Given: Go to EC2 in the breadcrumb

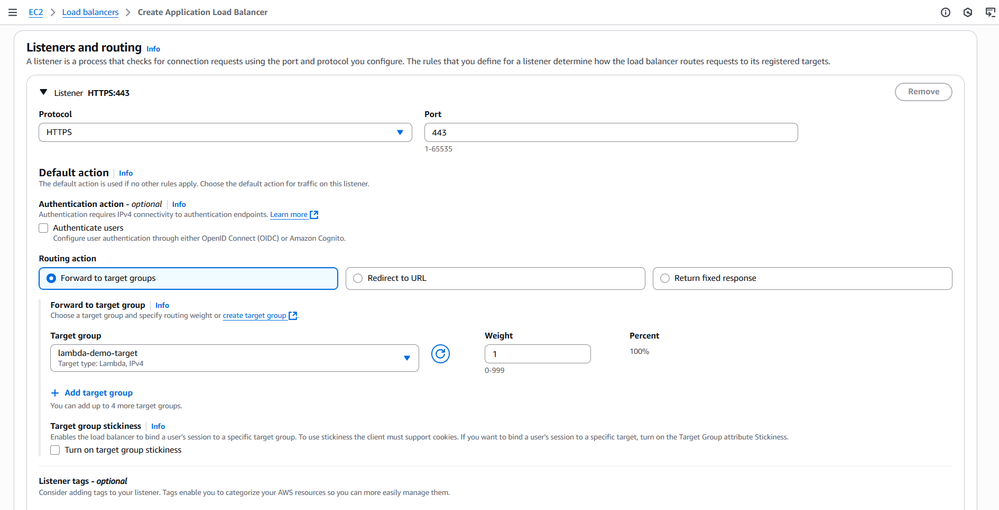Looking at the screenshot, I should click(x=37, y=12).
